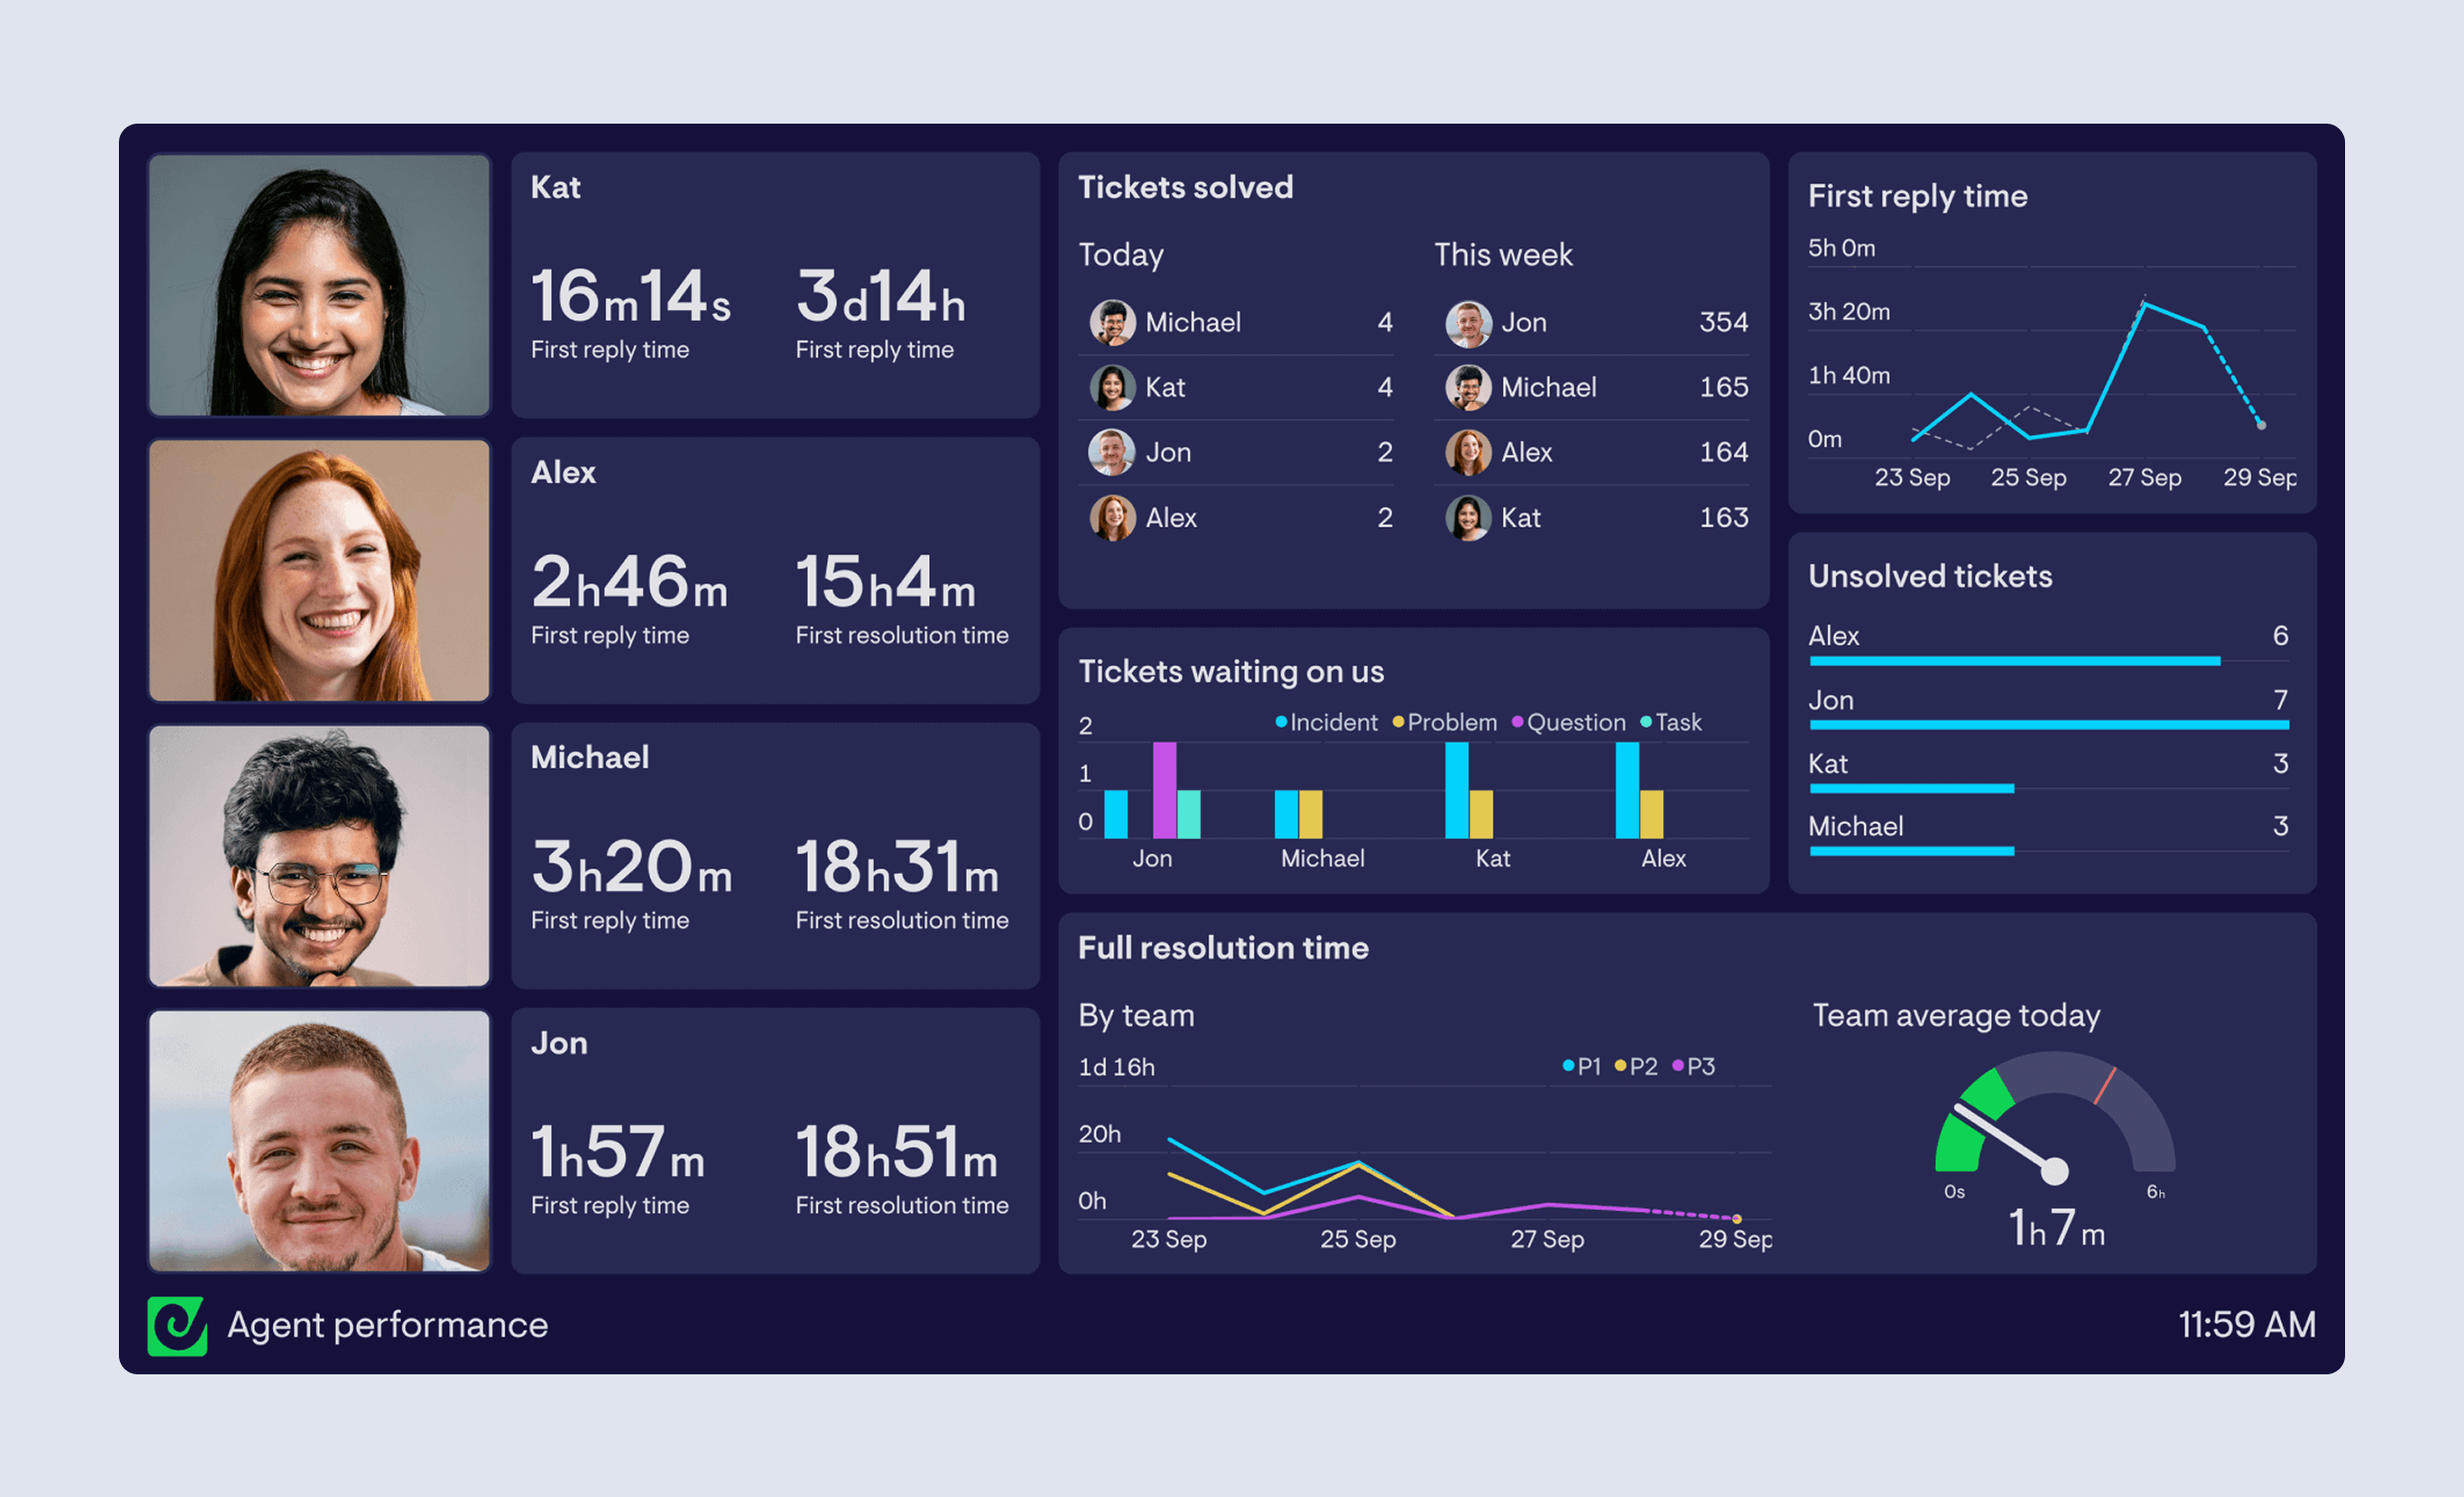Click Jon's unsolved tickets progress bar
The height and width of the screenshot is (1497, 2464).
(2048, 725)
